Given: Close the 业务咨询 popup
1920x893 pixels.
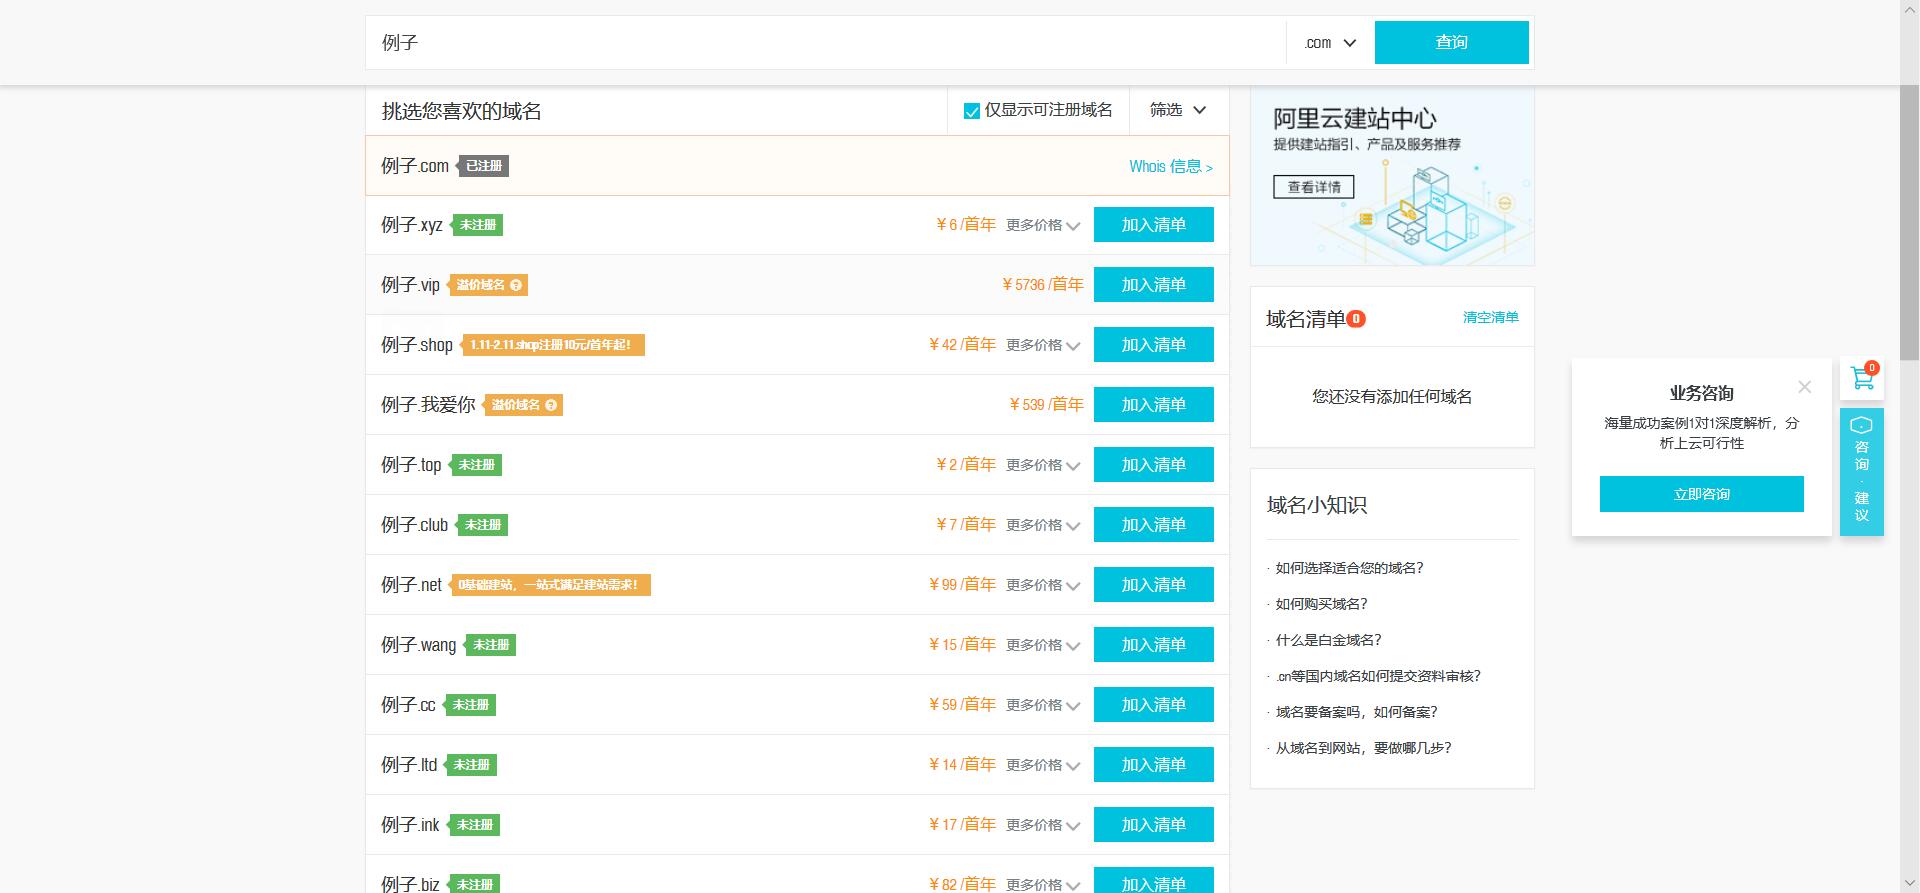Looking at the screenshot, I should point(1804,387).
